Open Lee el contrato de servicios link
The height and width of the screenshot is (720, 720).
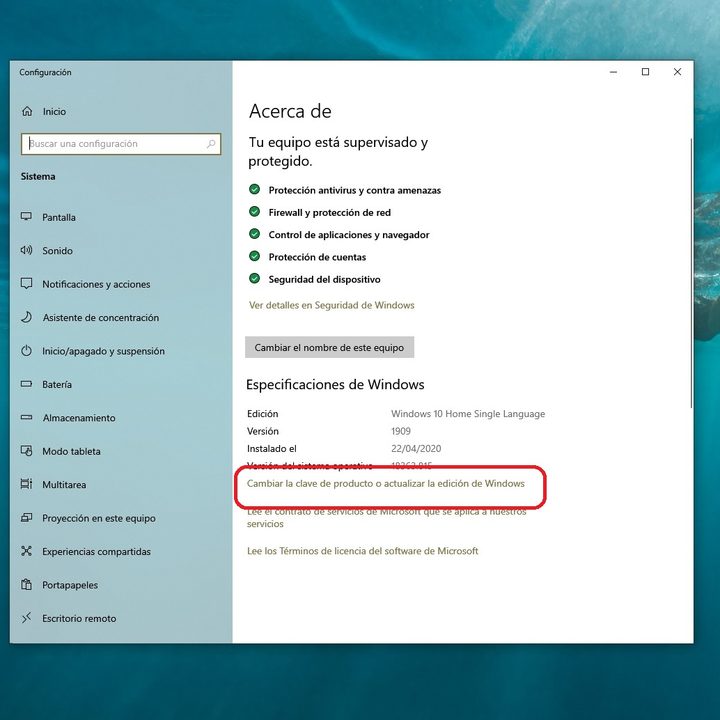click(386, 518)
